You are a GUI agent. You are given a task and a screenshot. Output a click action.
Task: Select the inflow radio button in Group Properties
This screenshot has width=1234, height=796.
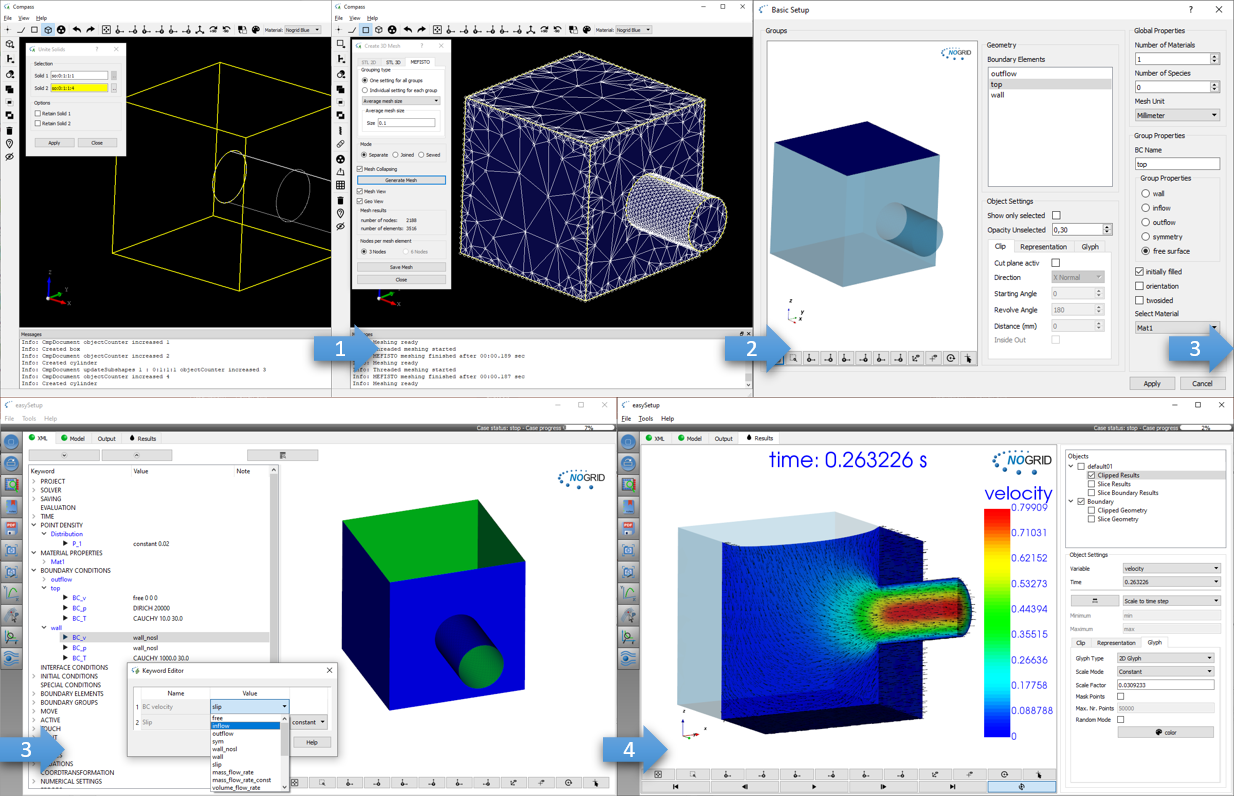pyautogui.click(x=1146, y=208)
